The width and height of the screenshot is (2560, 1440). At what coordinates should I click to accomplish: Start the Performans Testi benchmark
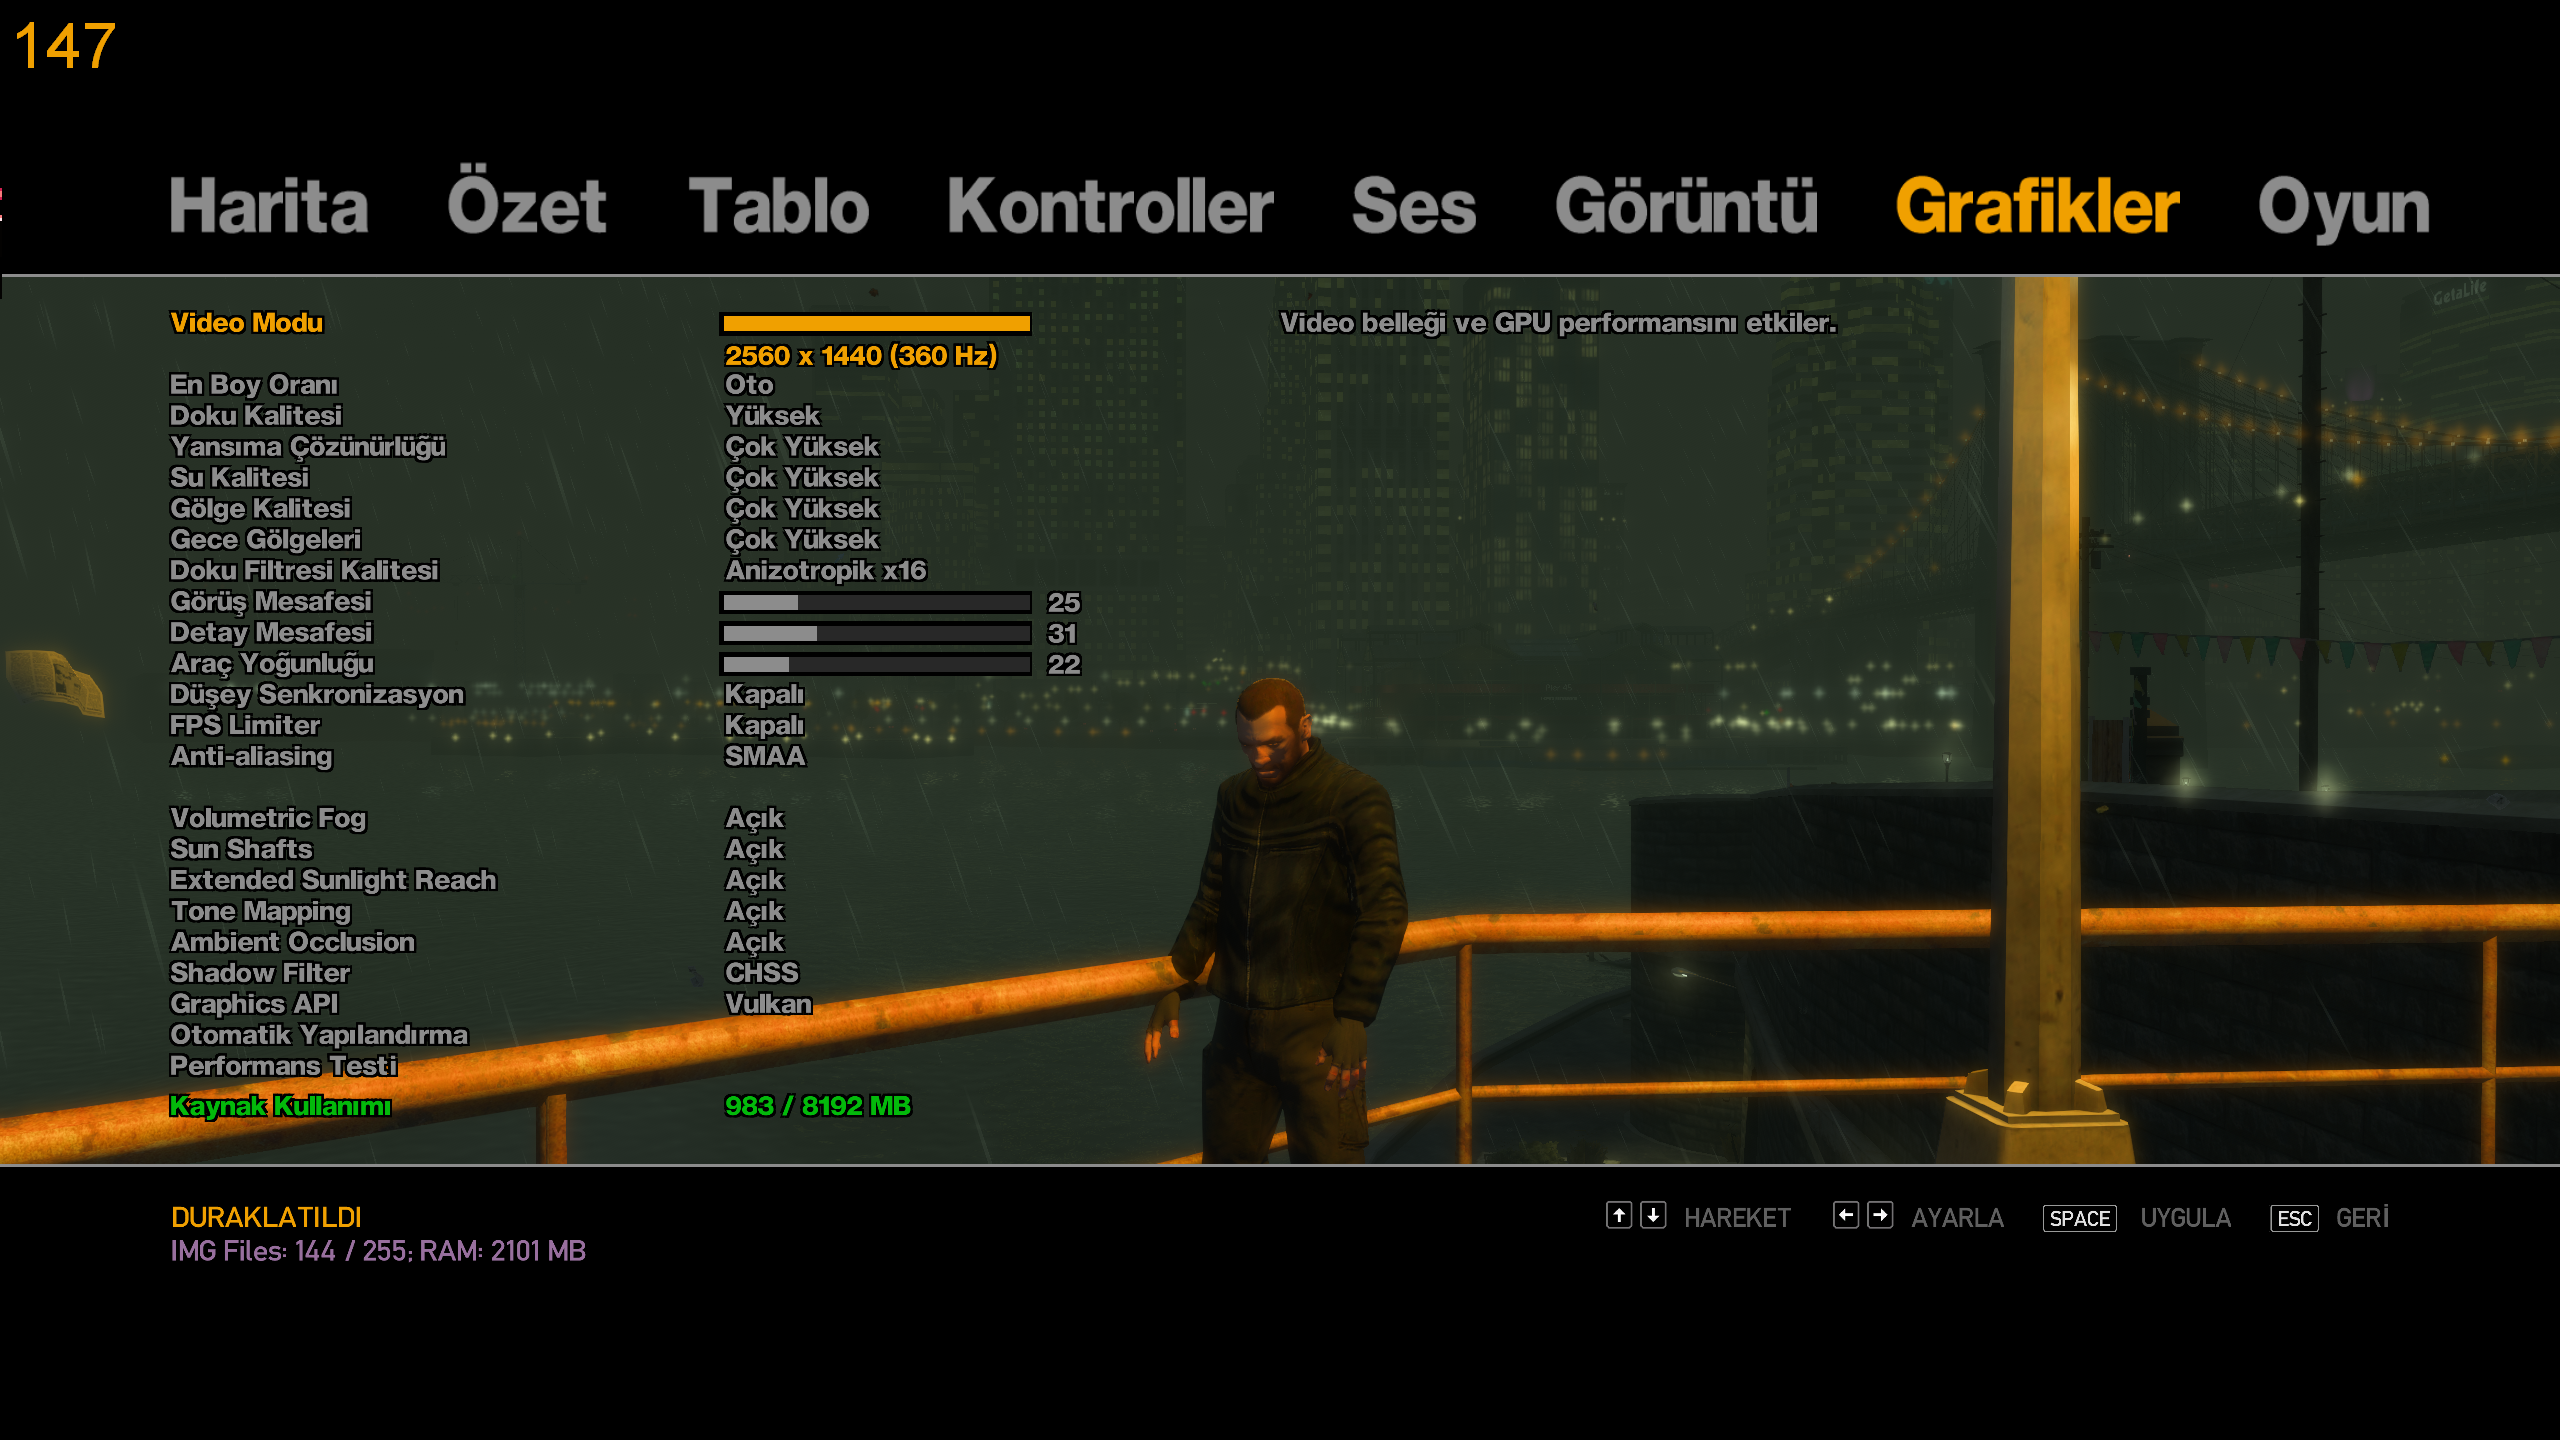(283, 1066)
